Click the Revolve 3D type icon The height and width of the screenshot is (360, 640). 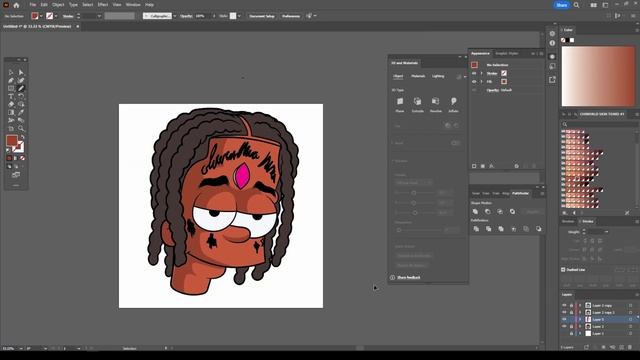pyautogui.click(x=436, y=102)
